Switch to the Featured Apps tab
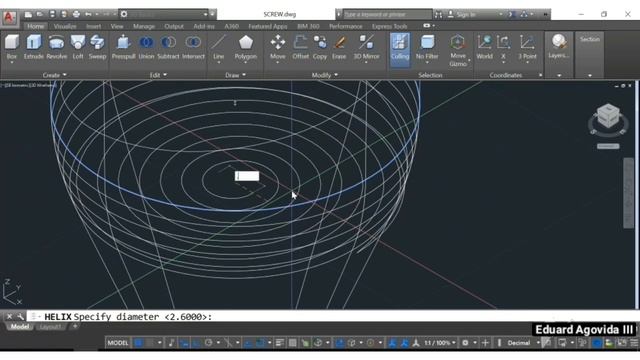This screenshot has height=360, width=640. (268, 26)
